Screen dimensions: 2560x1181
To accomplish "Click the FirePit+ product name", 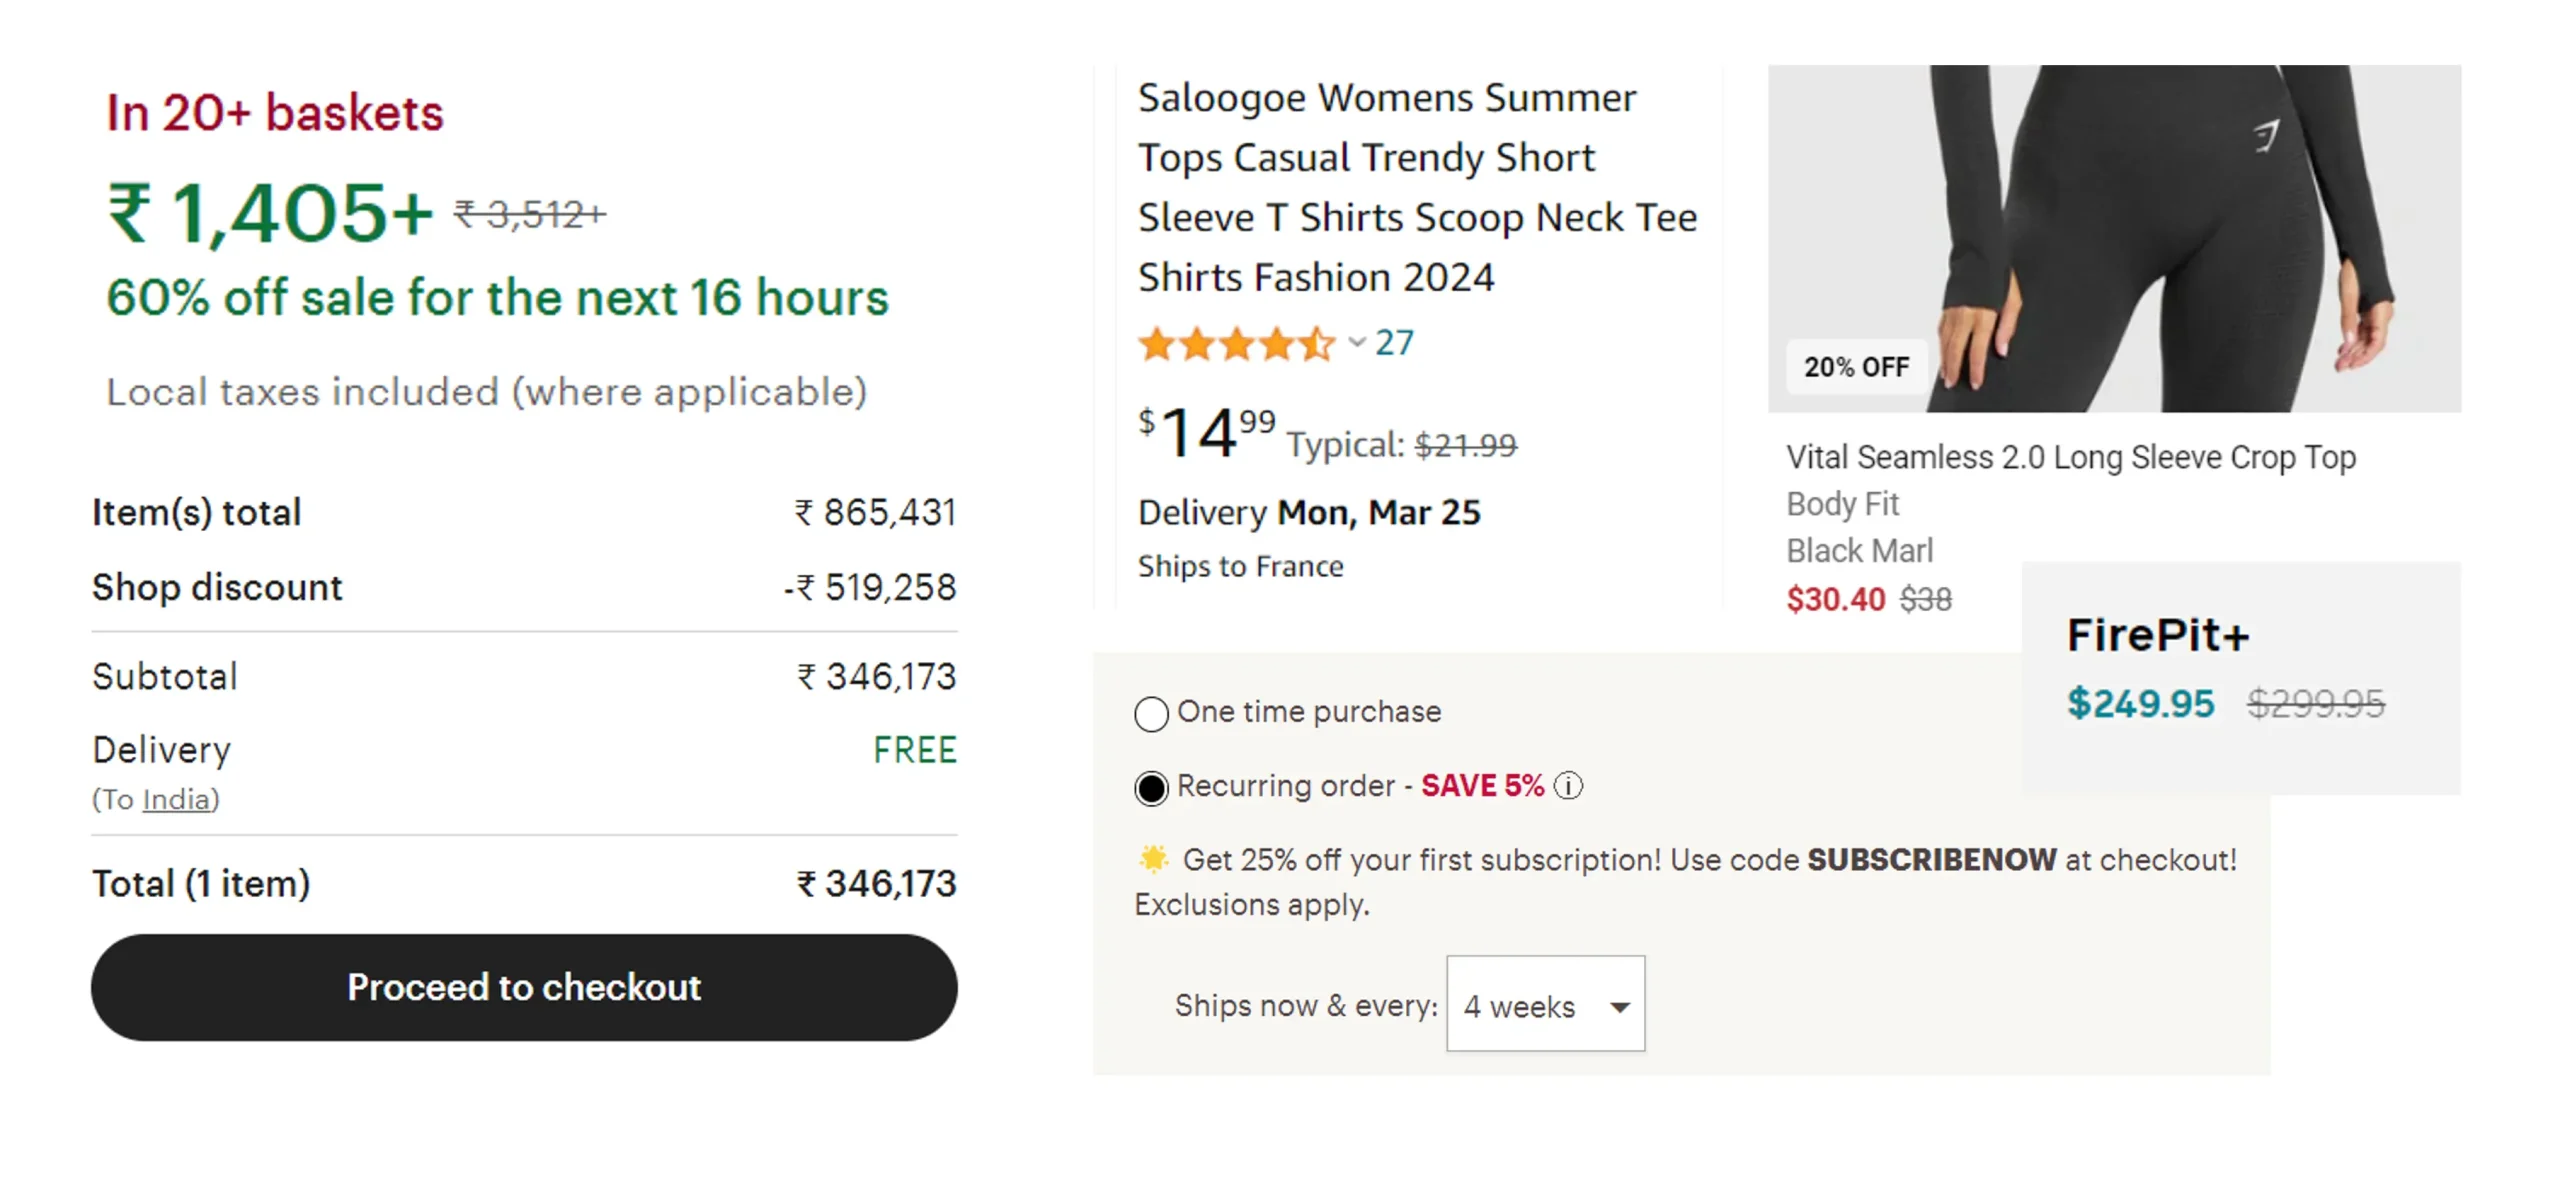I will pos(2156,633).
